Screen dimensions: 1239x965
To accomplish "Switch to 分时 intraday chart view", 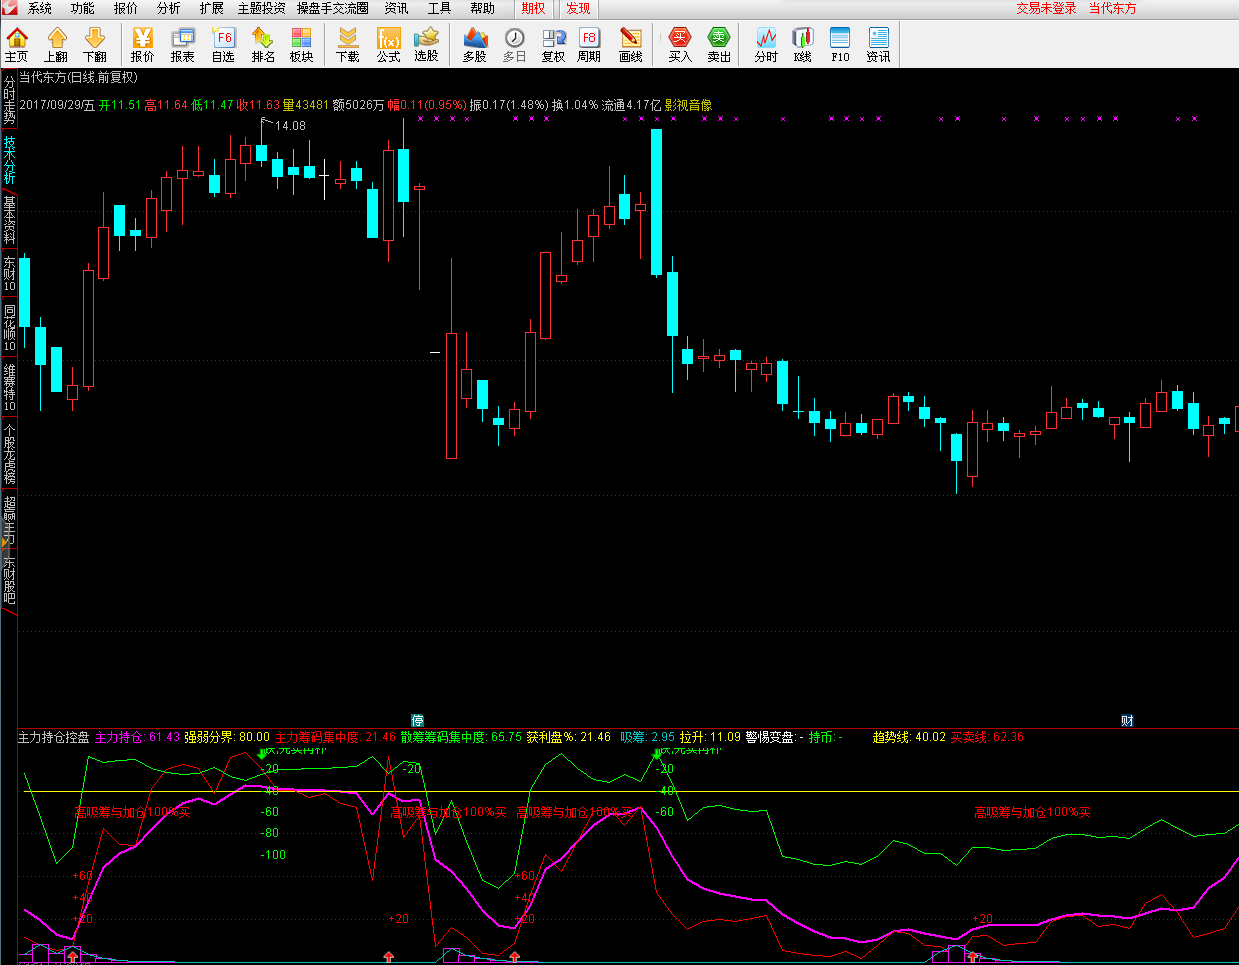I will [x=766, y=44].
